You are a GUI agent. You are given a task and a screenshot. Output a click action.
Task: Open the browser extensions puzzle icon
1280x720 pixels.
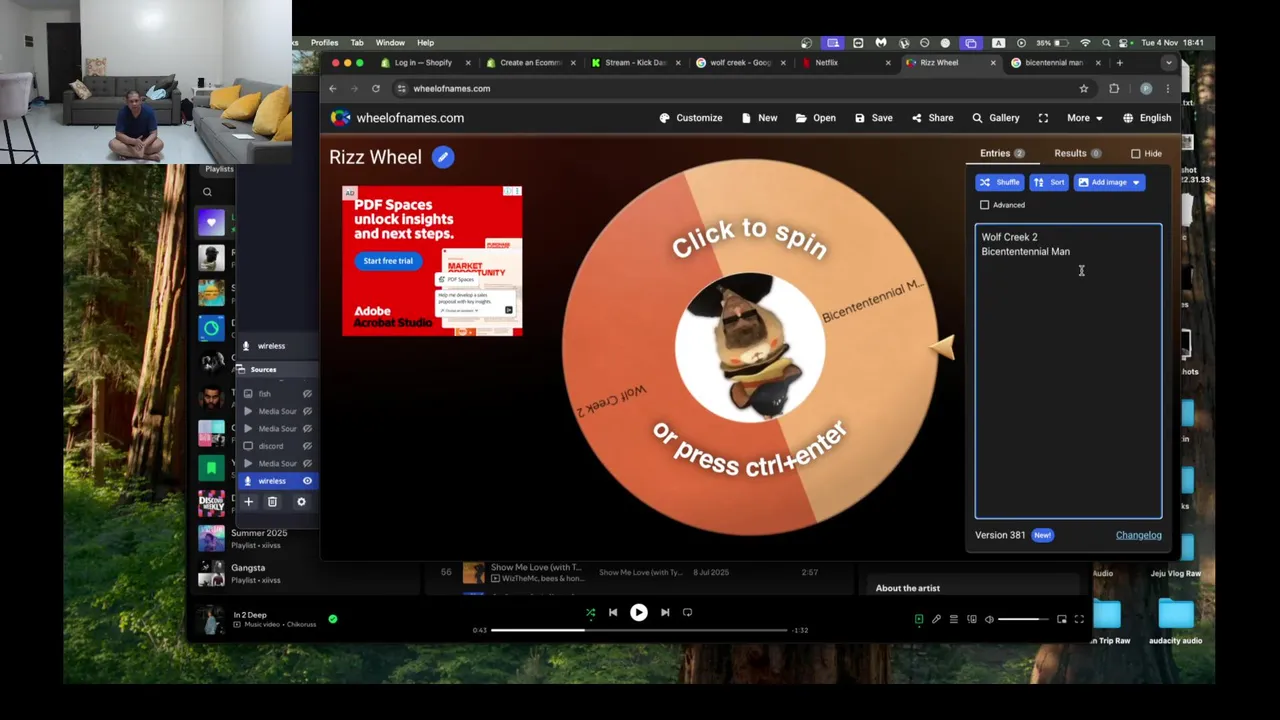(x=1114, y=88)
